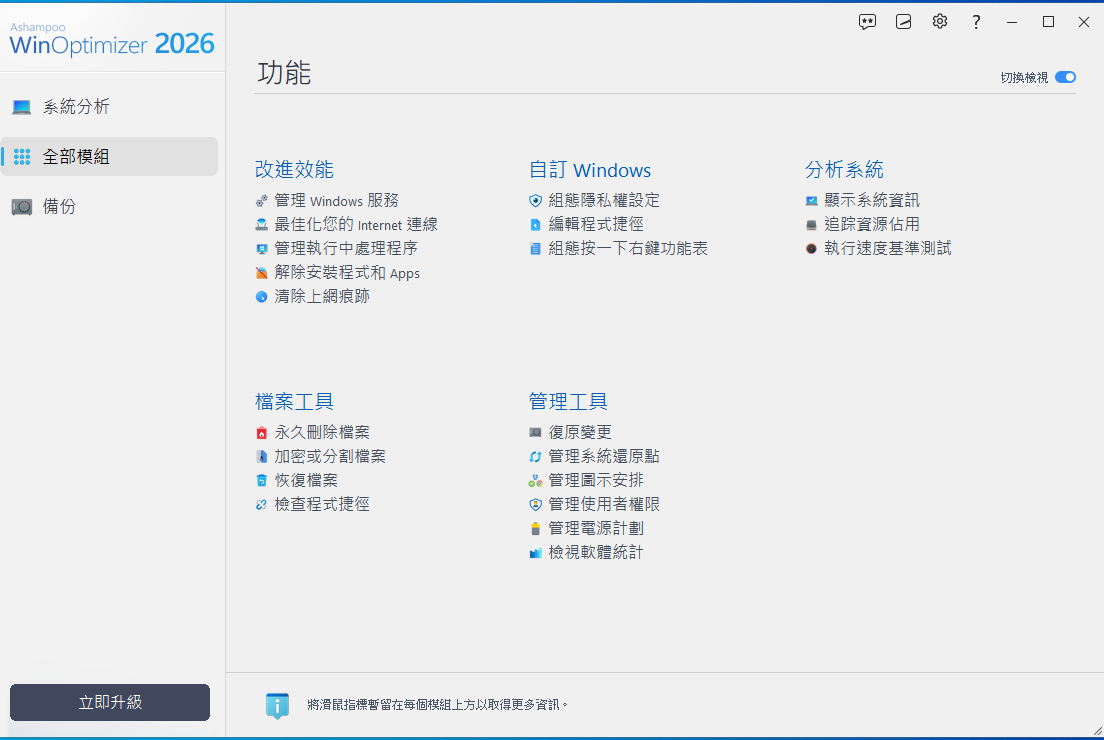1104x740 pixels.
Task: Click the blue globe icon beside 清除上網痕跡
Action: point(261,297)
